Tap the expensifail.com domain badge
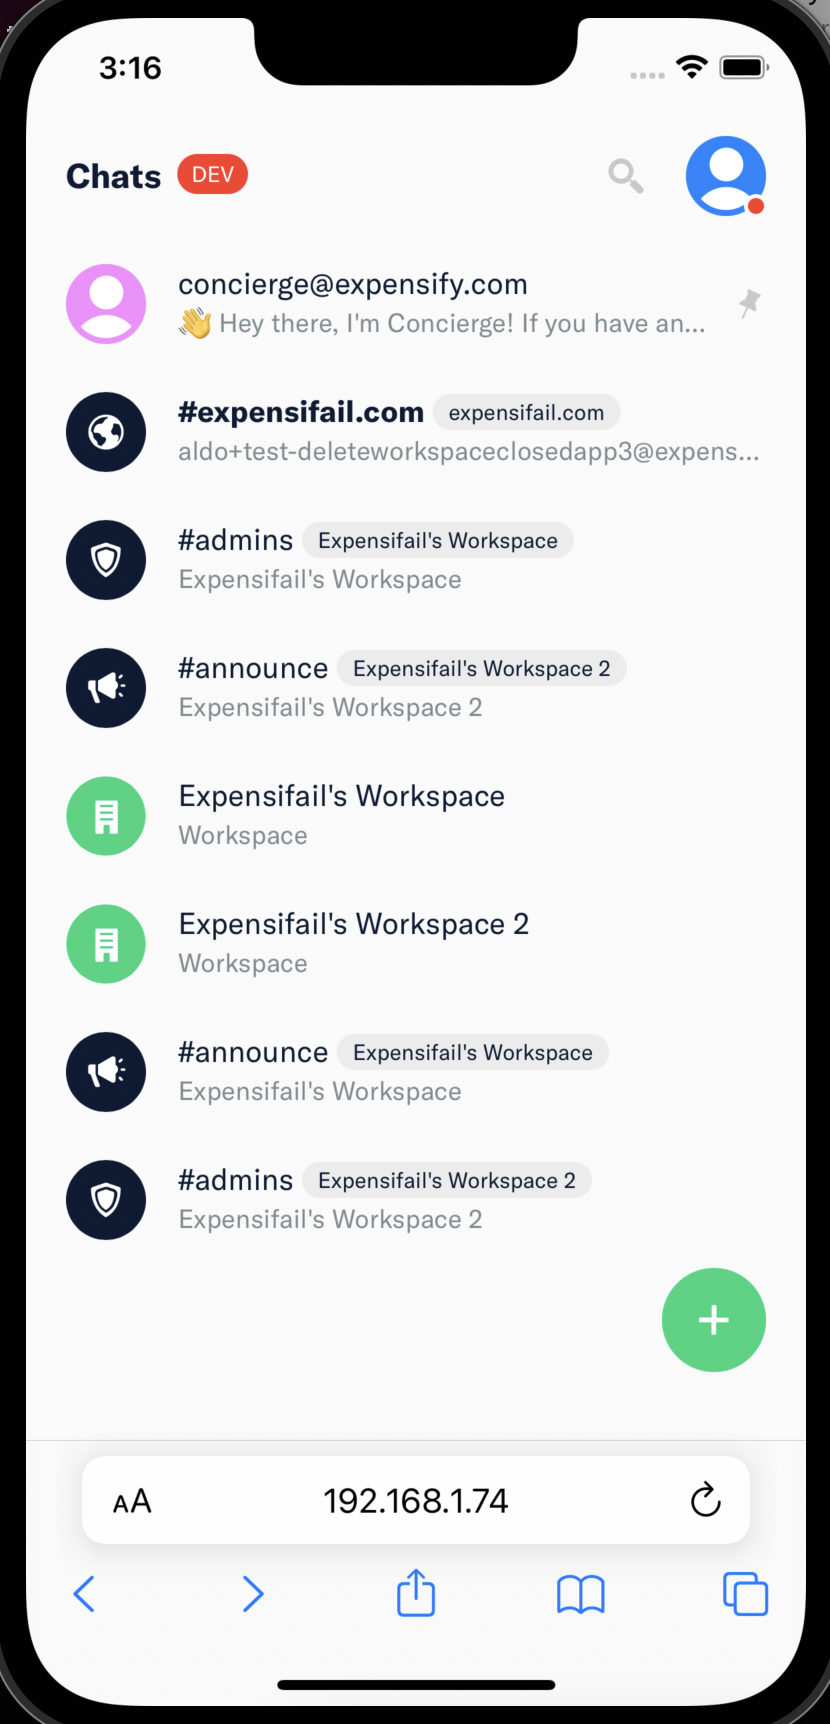Viewport: 830px width, 1724px height. pyautogui.click(x=526, y=413)
